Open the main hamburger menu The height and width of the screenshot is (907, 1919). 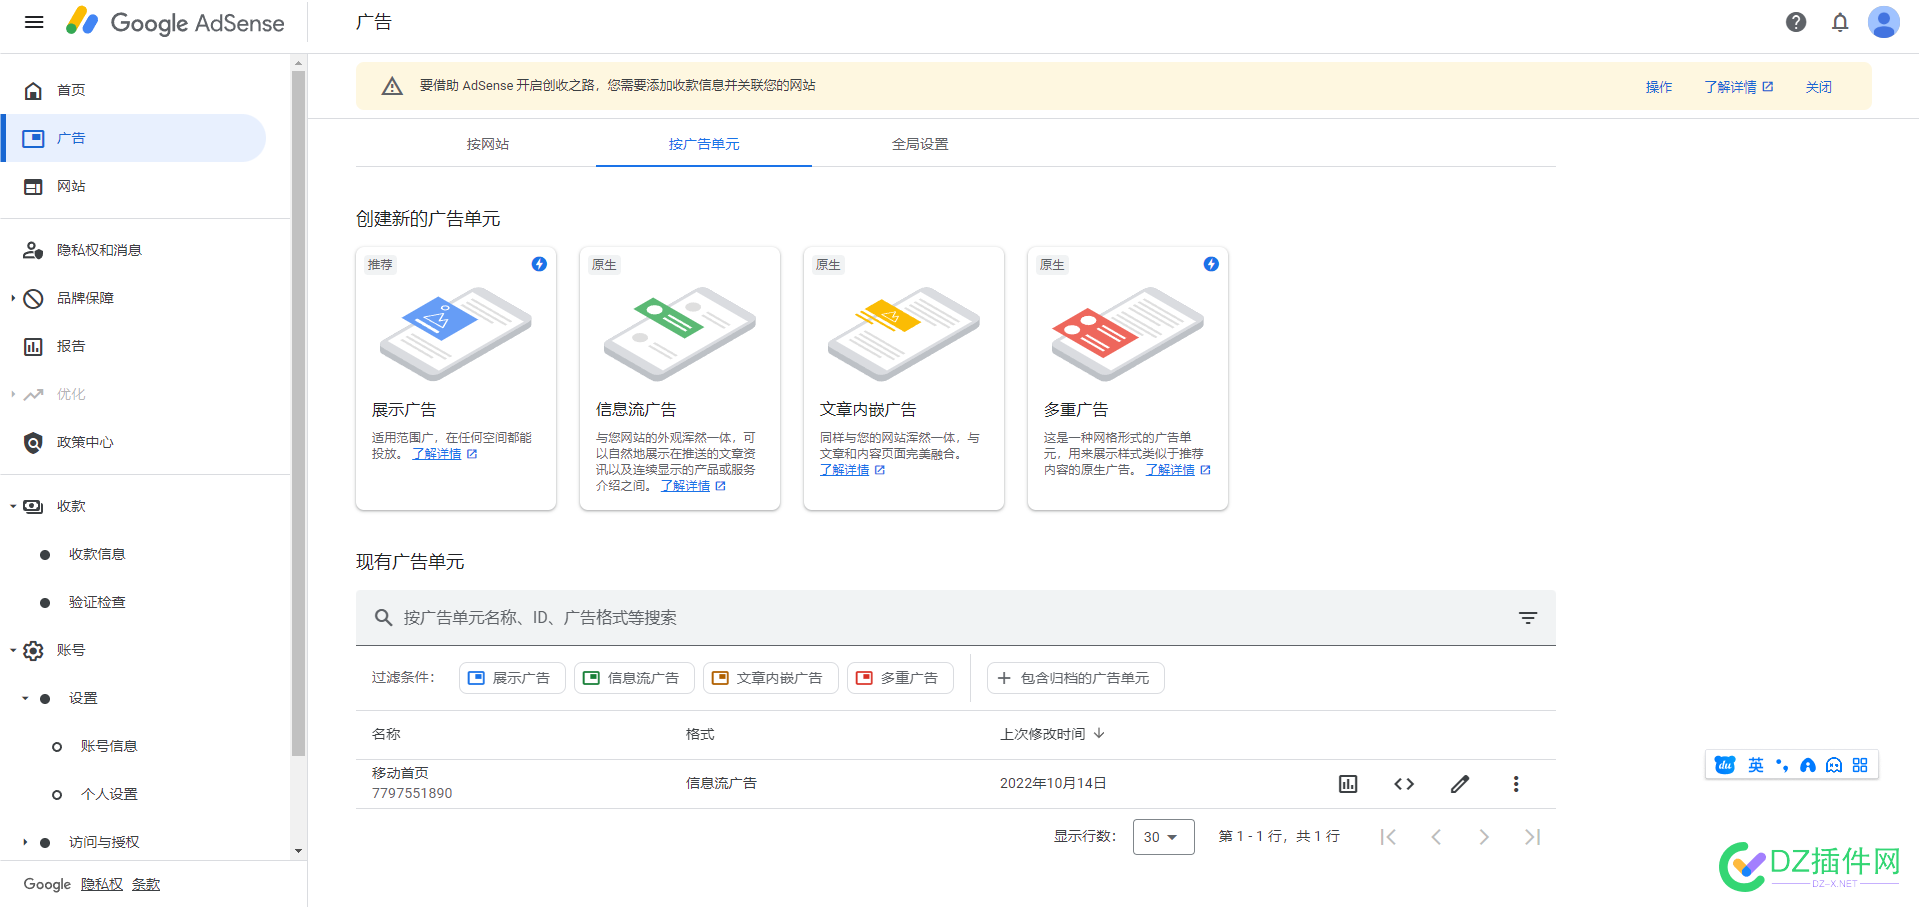pos(34,22)
